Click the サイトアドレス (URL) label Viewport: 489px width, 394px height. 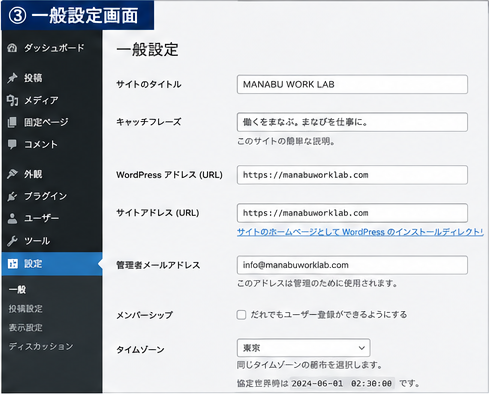point(158,213)
